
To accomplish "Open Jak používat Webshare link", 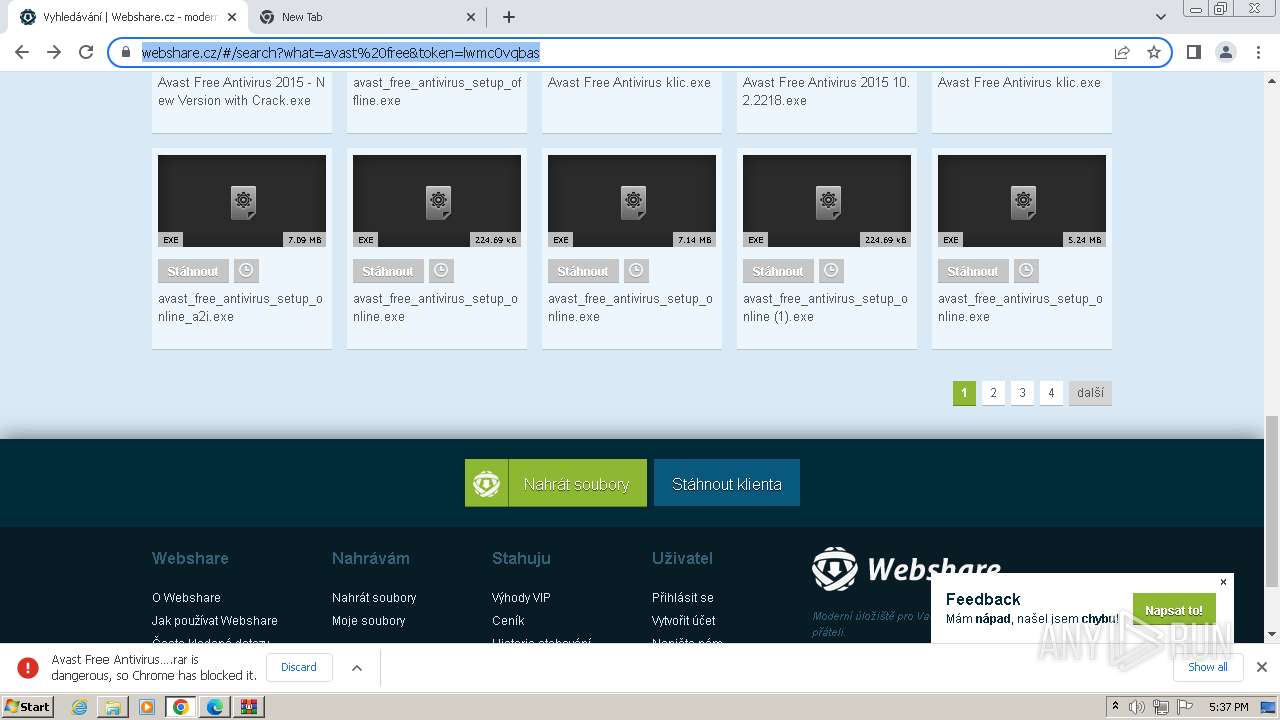I will (215, 620).
